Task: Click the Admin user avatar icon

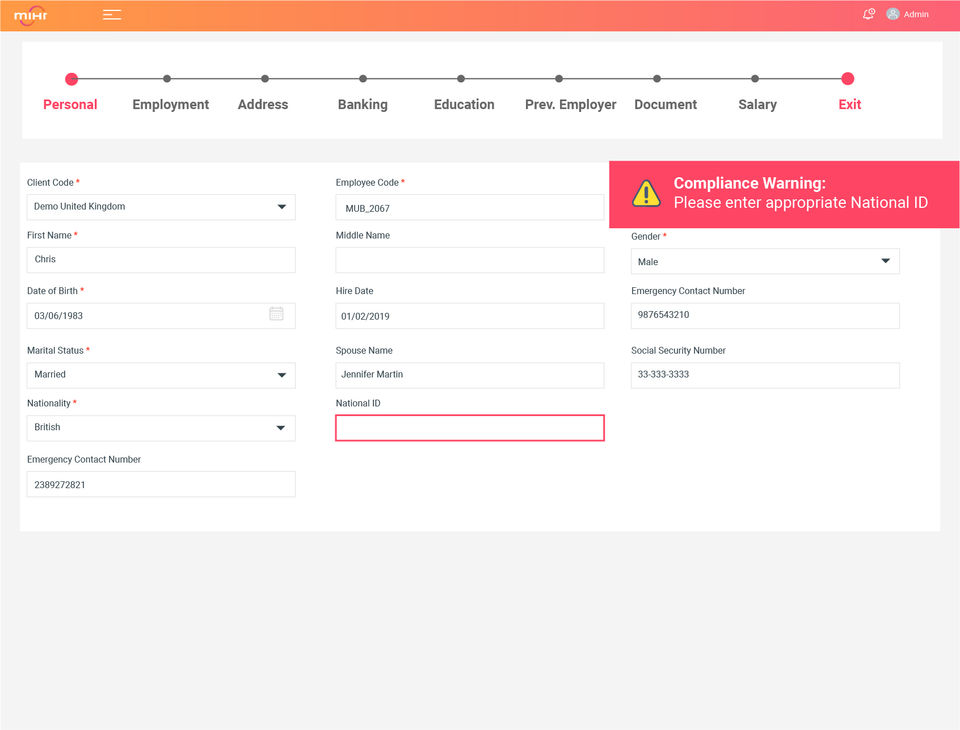Action: click(x=893, y=14)
